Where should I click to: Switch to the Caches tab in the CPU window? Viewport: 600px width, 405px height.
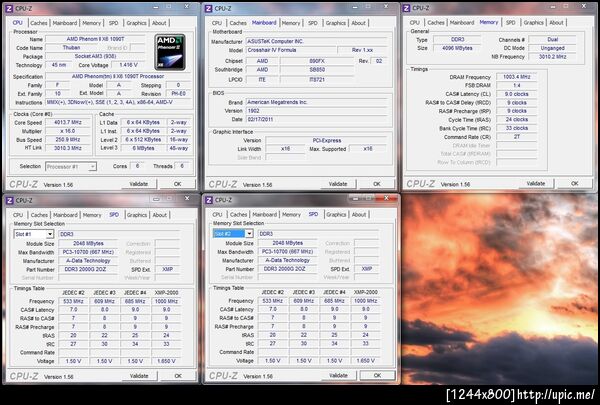tap(39, 23)
